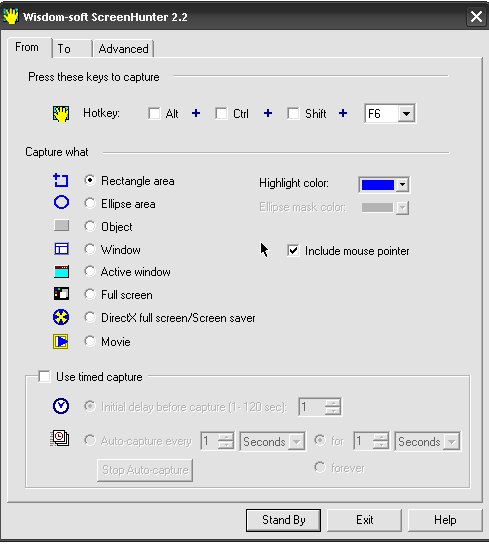Click the Stop Auto-capture button

[x=145, y=470]
